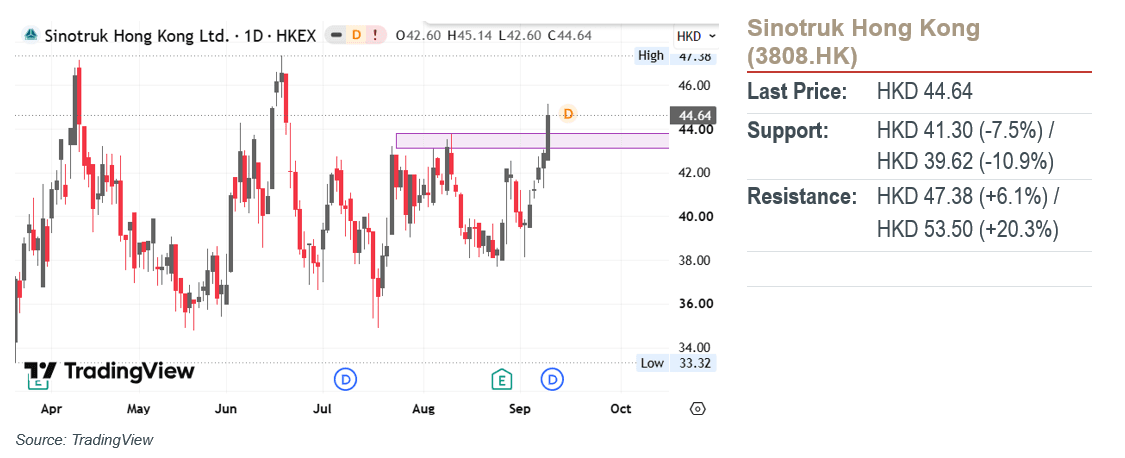Click the Sinotruk Hong Kong (3808.HK) heading

863,42
